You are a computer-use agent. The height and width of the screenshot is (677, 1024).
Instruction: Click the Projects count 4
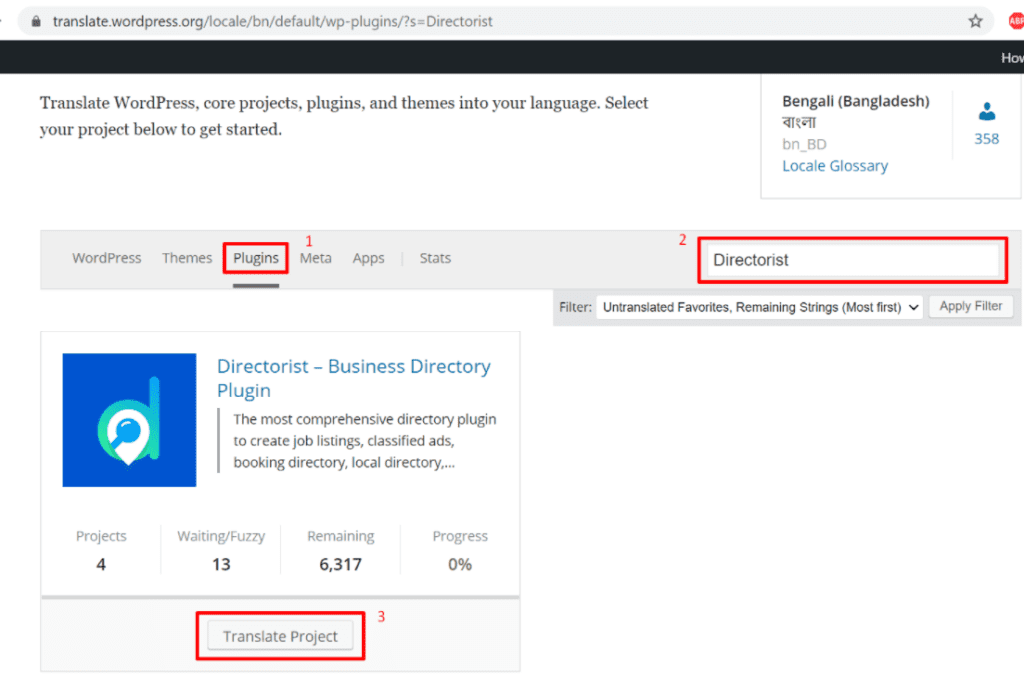tap(101, 564)
